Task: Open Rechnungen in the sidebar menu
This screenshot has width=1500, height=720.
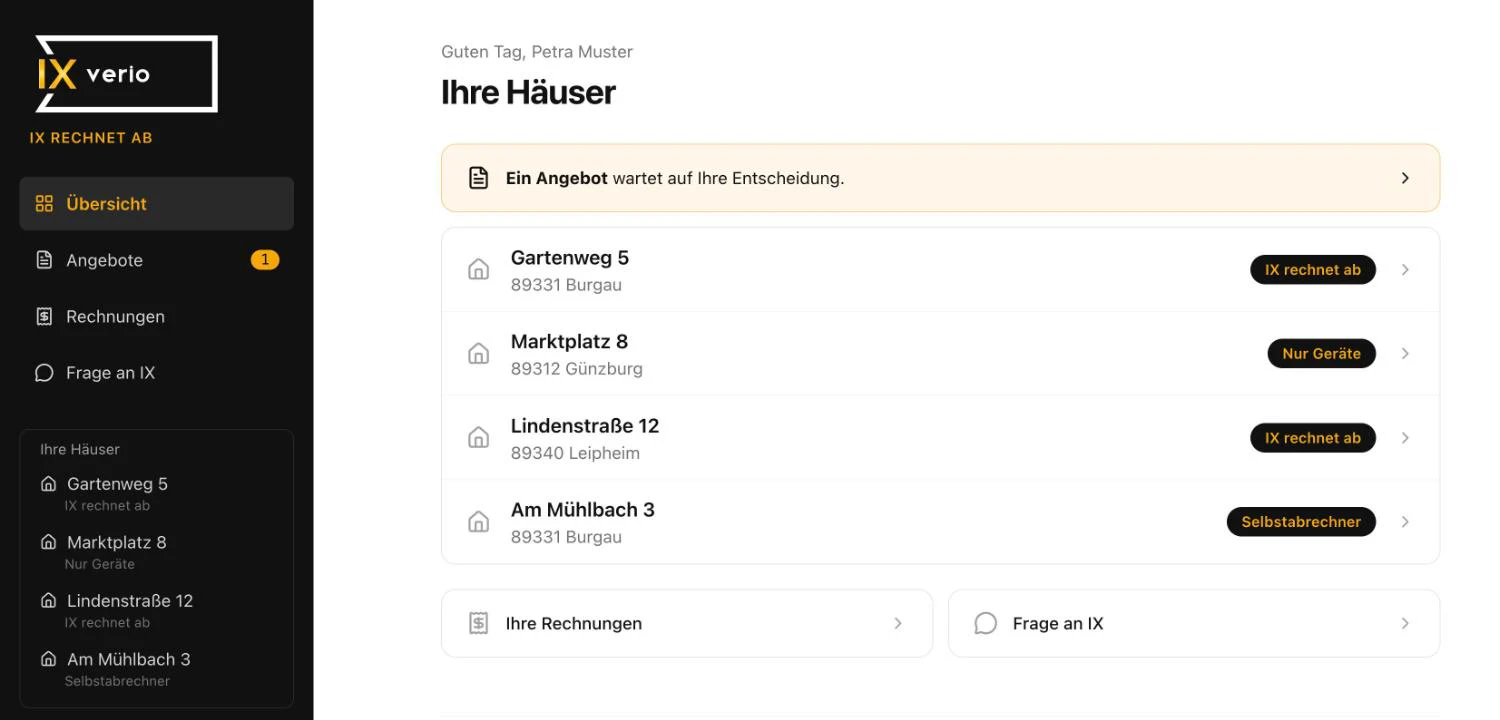Action: point(157,316)
